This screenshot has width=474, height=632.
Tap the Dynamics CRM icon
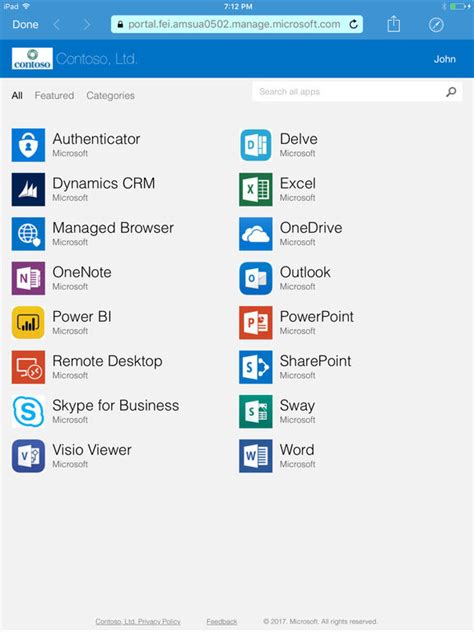[28, 189]
